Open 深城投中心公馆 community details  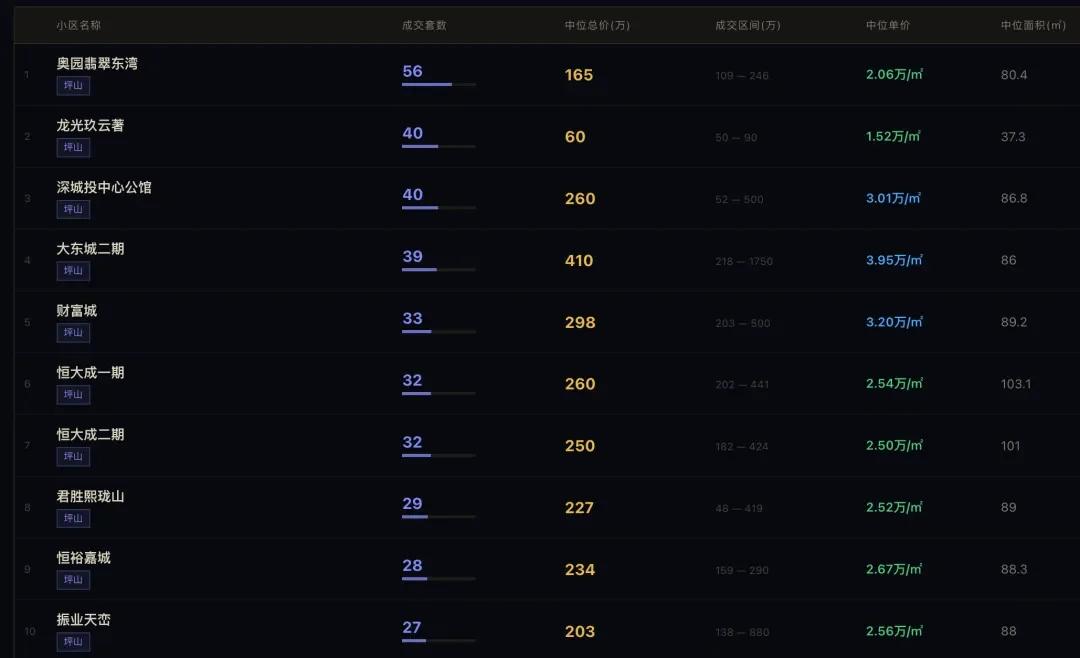tap(104, 188)
